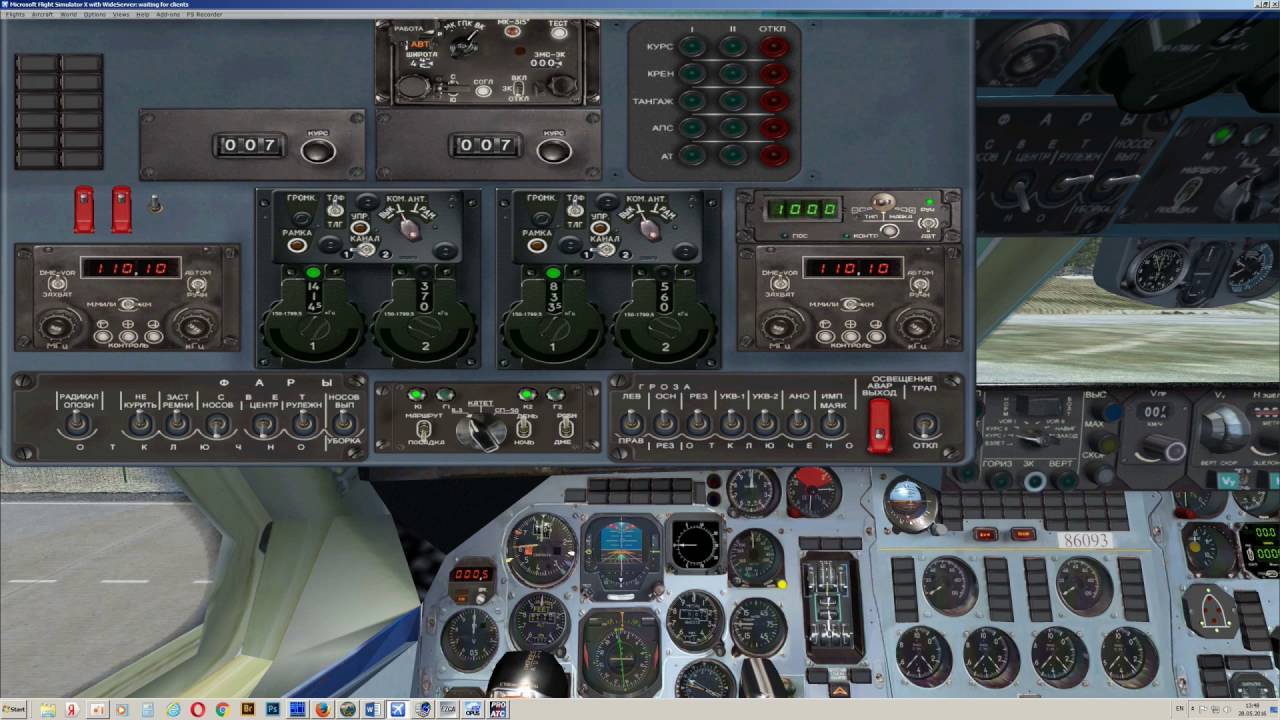Push the right КУРС button beside 007
This screenshot has height=720, width=1280.
pyautogui.click(x=554, y=151)
